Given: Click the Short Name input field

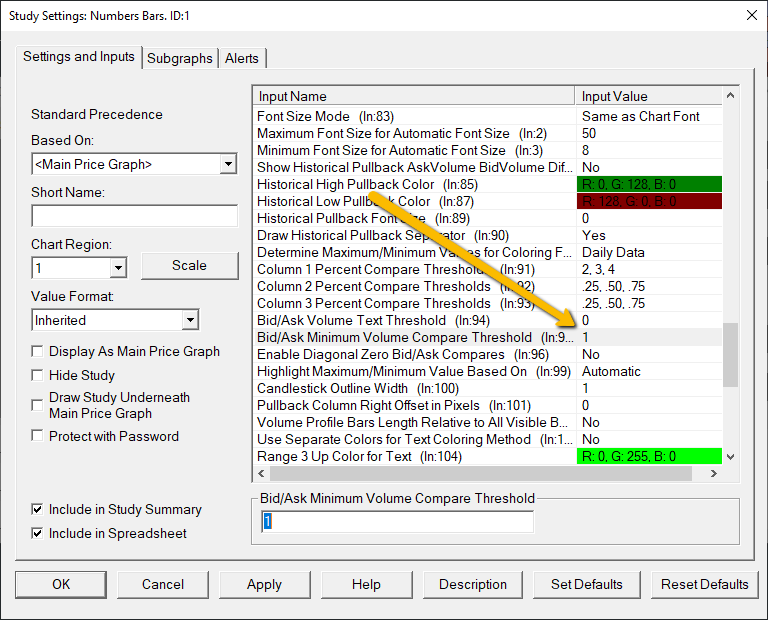Looking at the screenshot, I should click(x=135, y=216).
